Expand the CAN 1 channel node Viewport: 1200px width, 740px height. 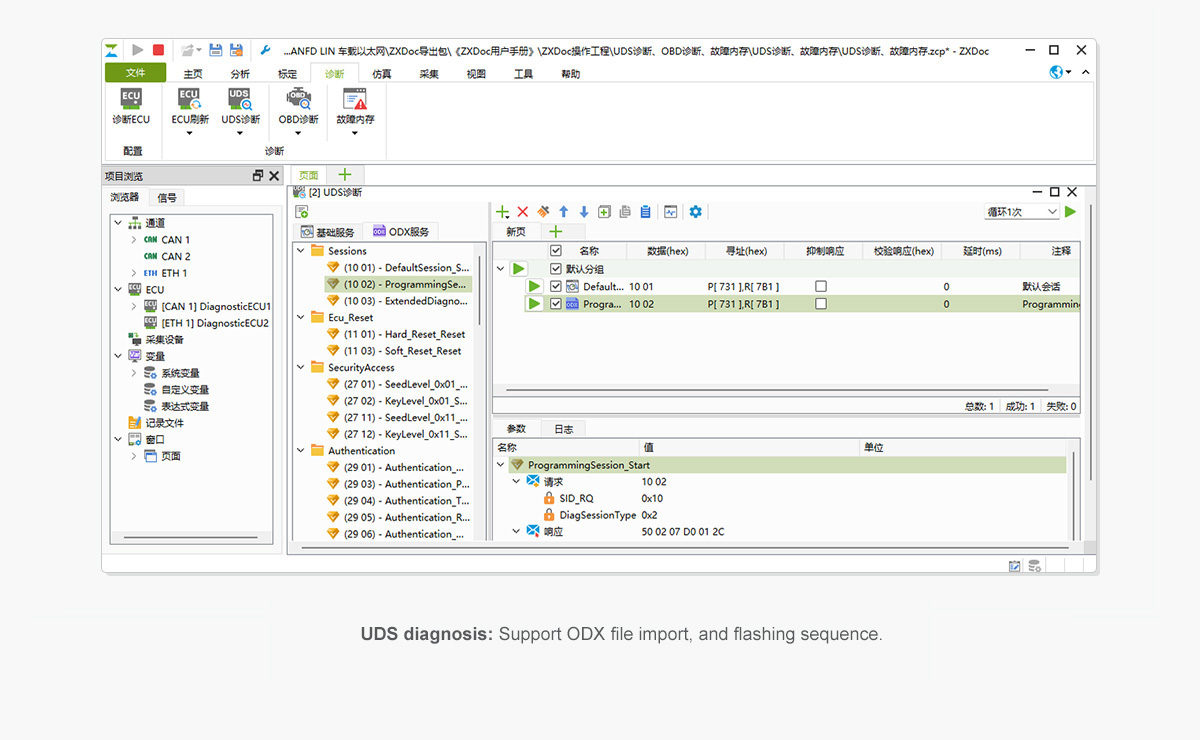point(134,240)
